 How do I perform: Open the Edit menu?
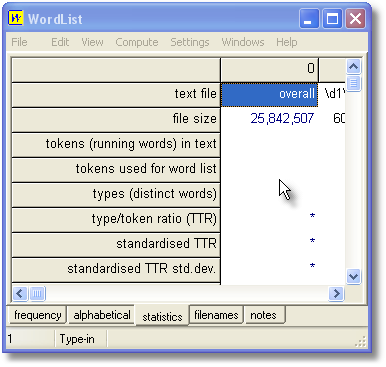60,42
